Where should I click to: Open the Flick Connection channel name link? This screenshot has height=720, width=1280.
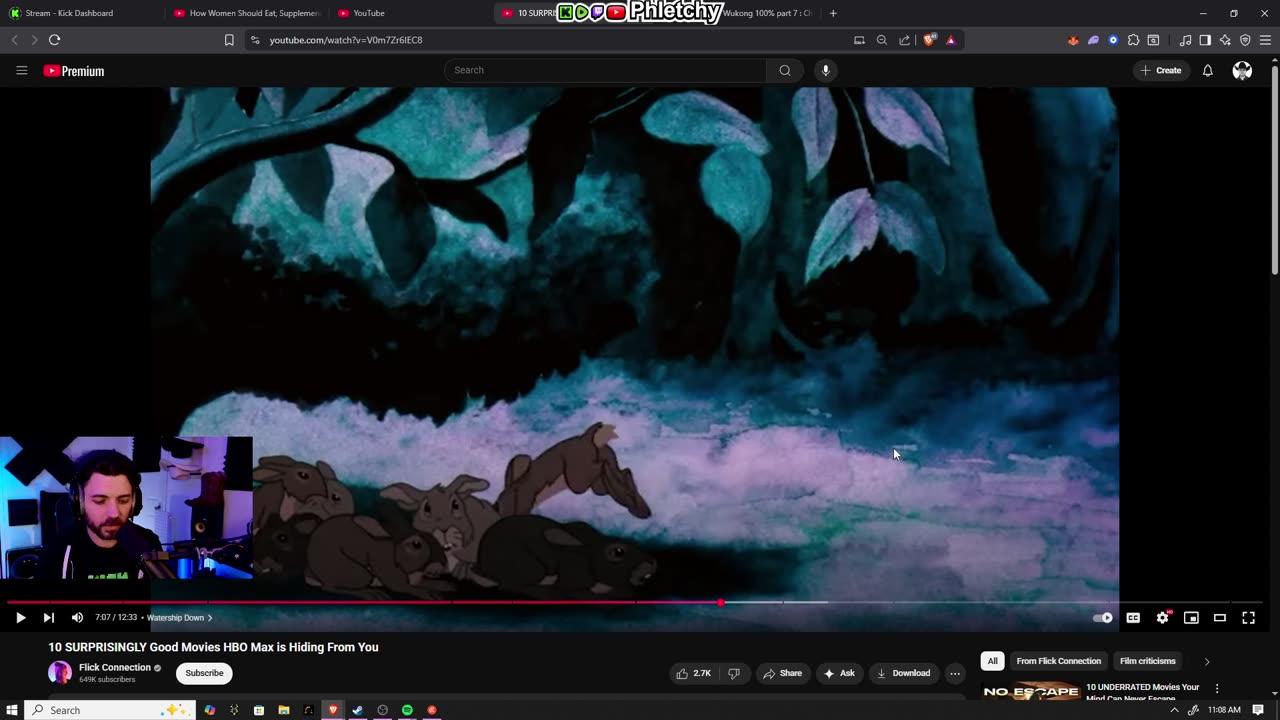115,667
